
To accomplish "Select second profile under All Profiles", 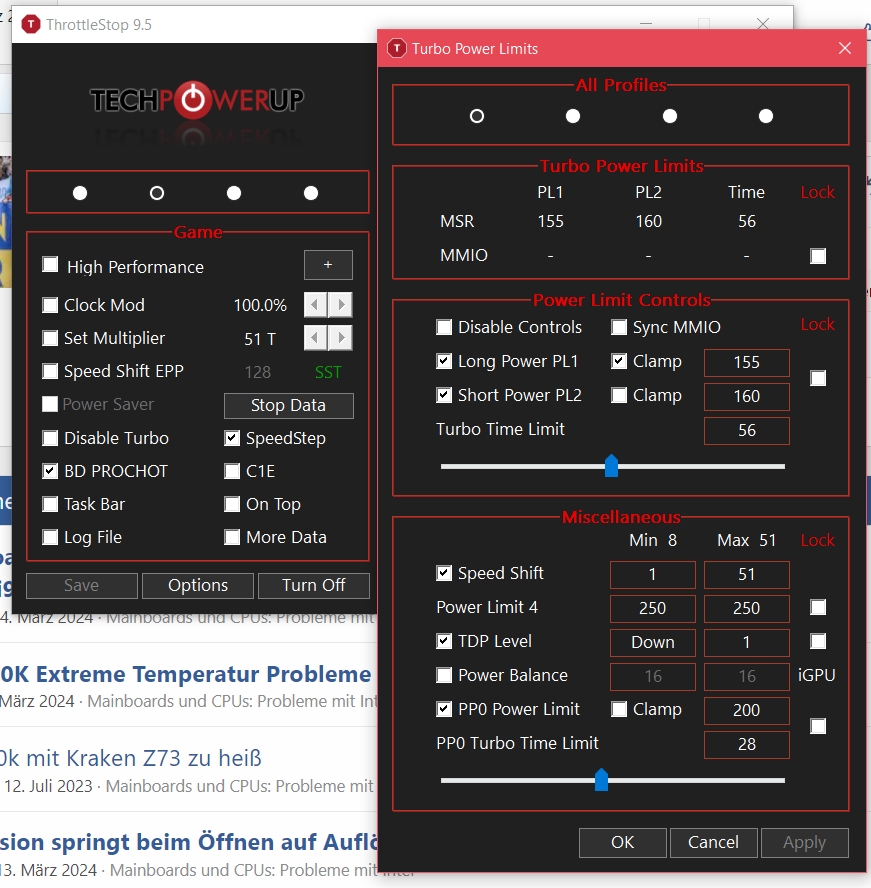I will 573,116.
